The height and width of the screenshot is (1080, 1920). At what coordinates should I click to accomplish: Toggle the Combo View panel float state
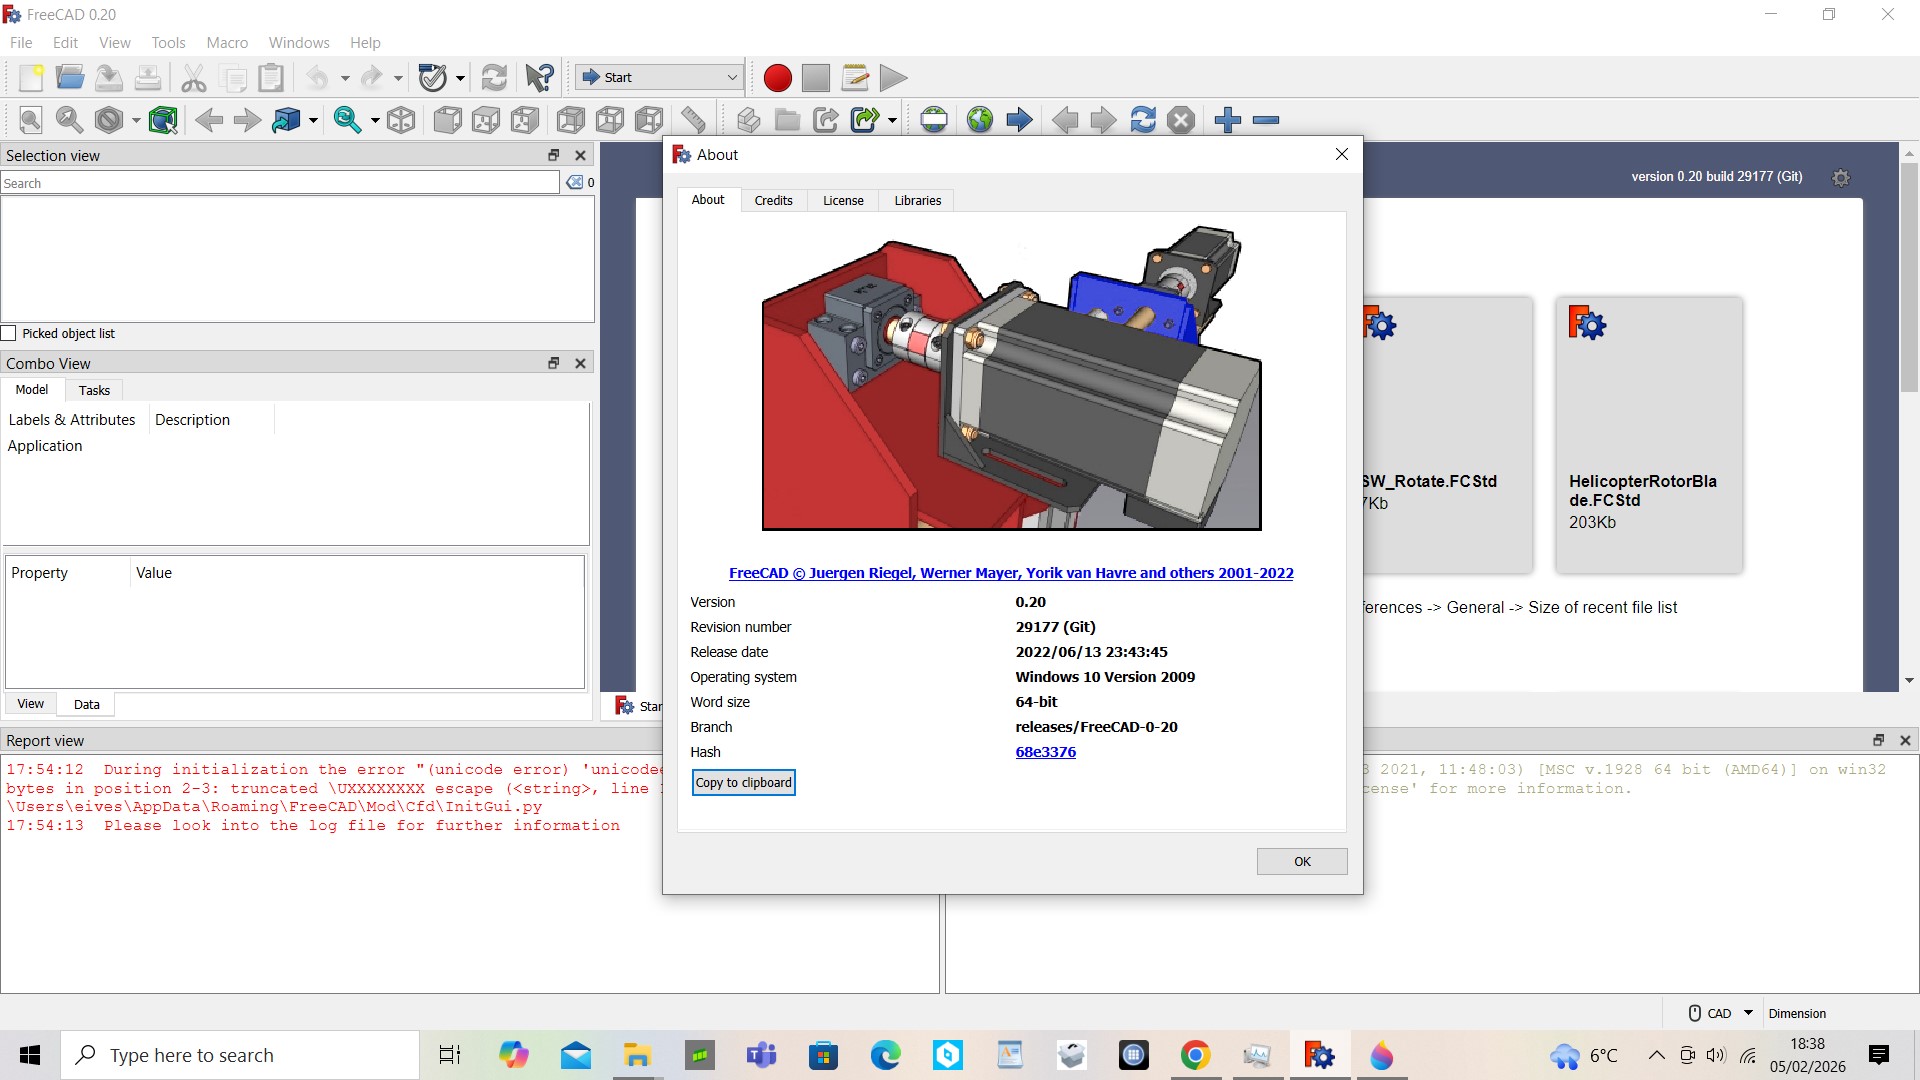point(553,363)
